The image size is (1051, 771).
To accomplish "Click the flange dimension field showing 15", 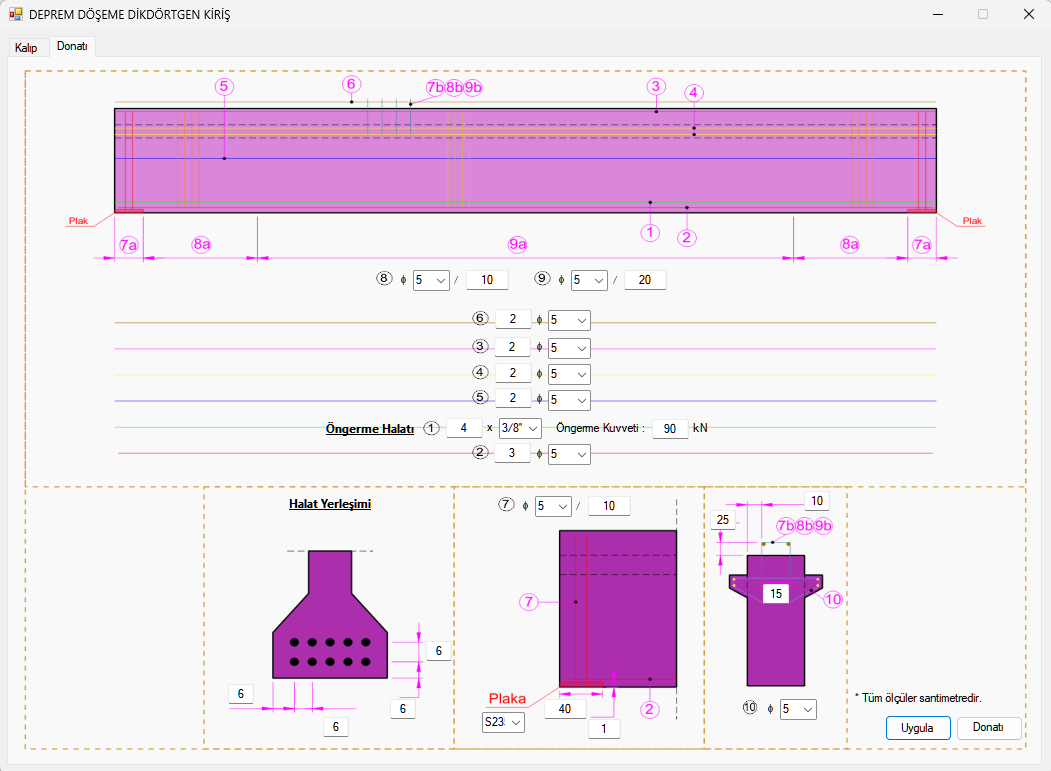I will pyautogui.click(x=776, y=594).
